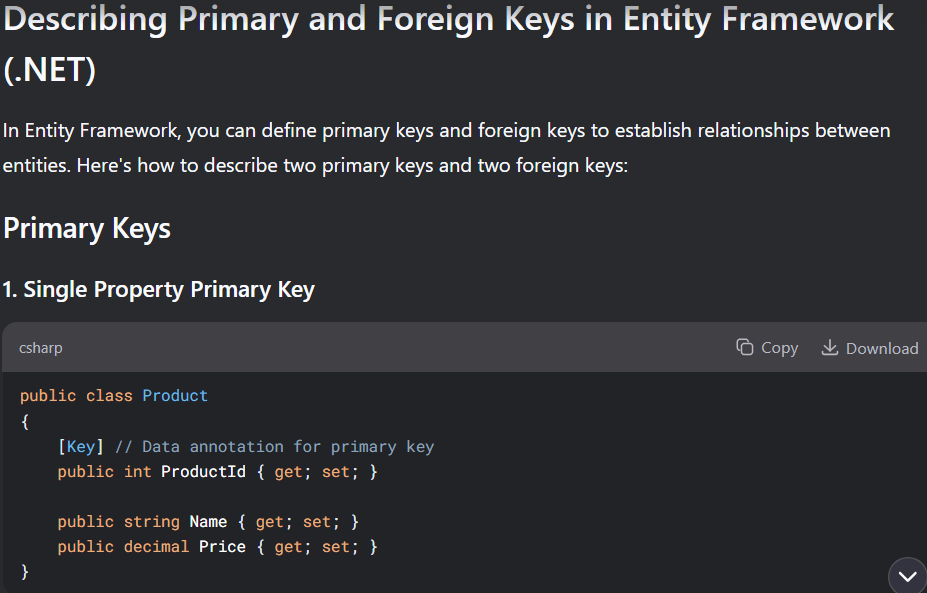Click the introductory paragraph about relationships

click(x=446, y=148)
